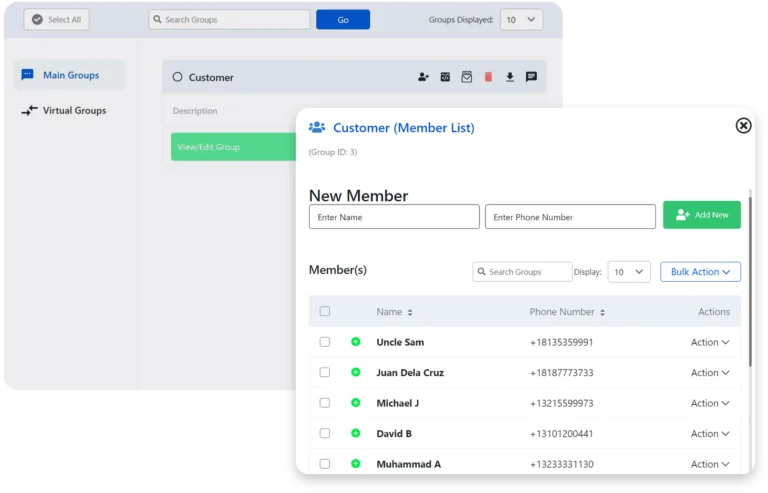
Task: Open the chat bubble icon on Customer group
Action: pos(531,77)
